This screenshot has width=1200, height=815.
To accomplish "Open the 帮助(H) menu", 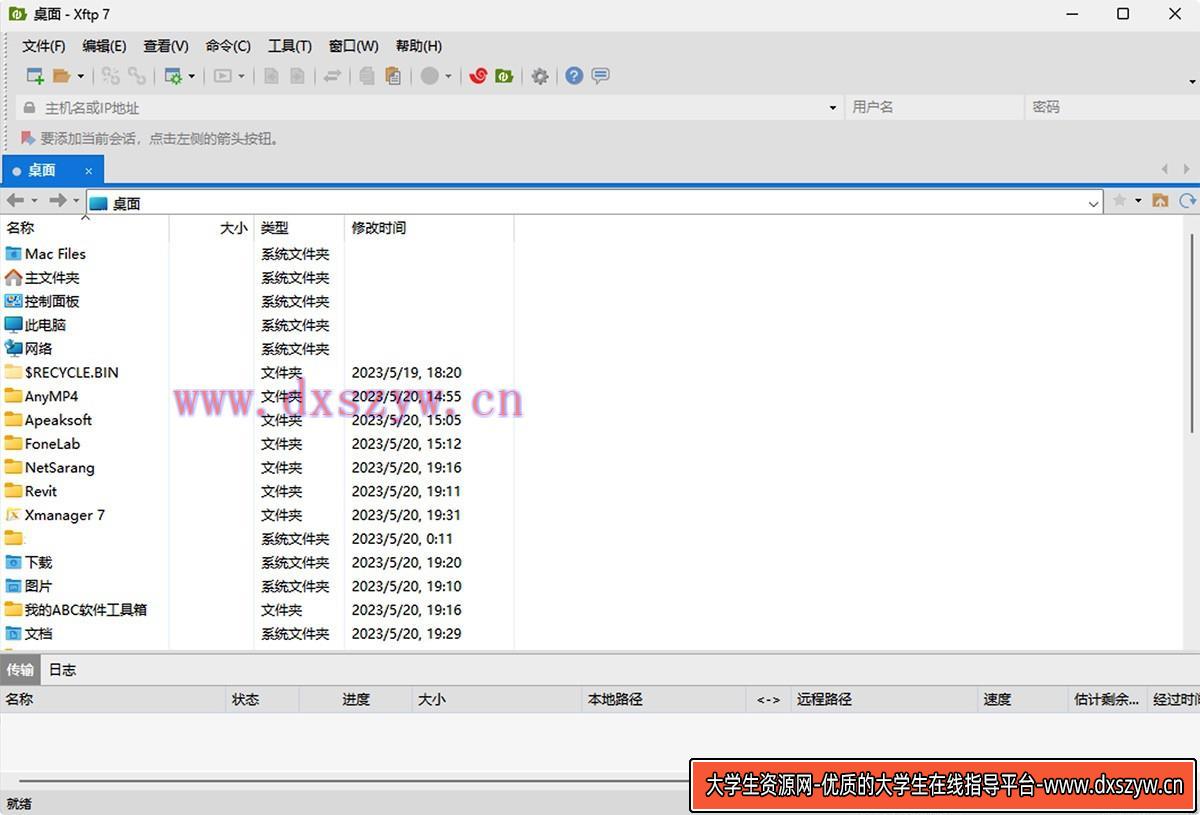I will point(419,46).
